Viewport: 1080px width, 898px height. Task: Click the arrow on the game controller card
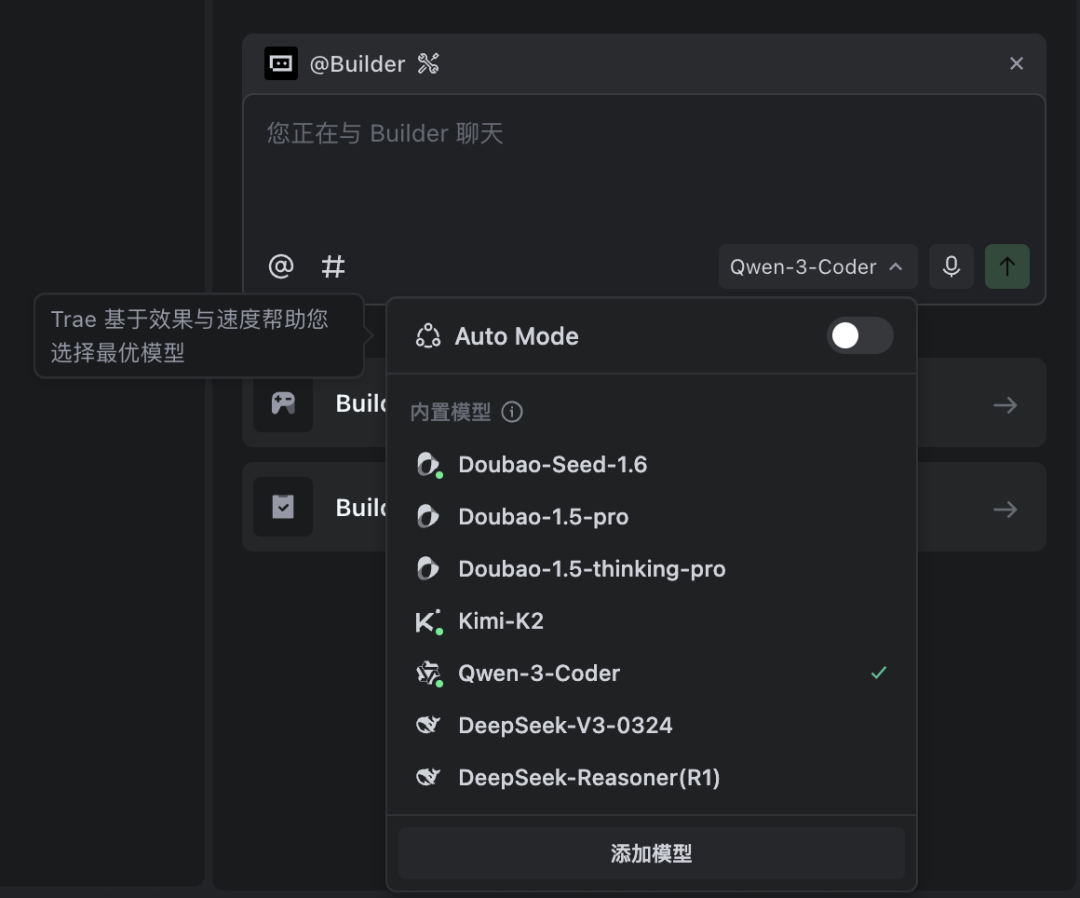(1005, 405)
